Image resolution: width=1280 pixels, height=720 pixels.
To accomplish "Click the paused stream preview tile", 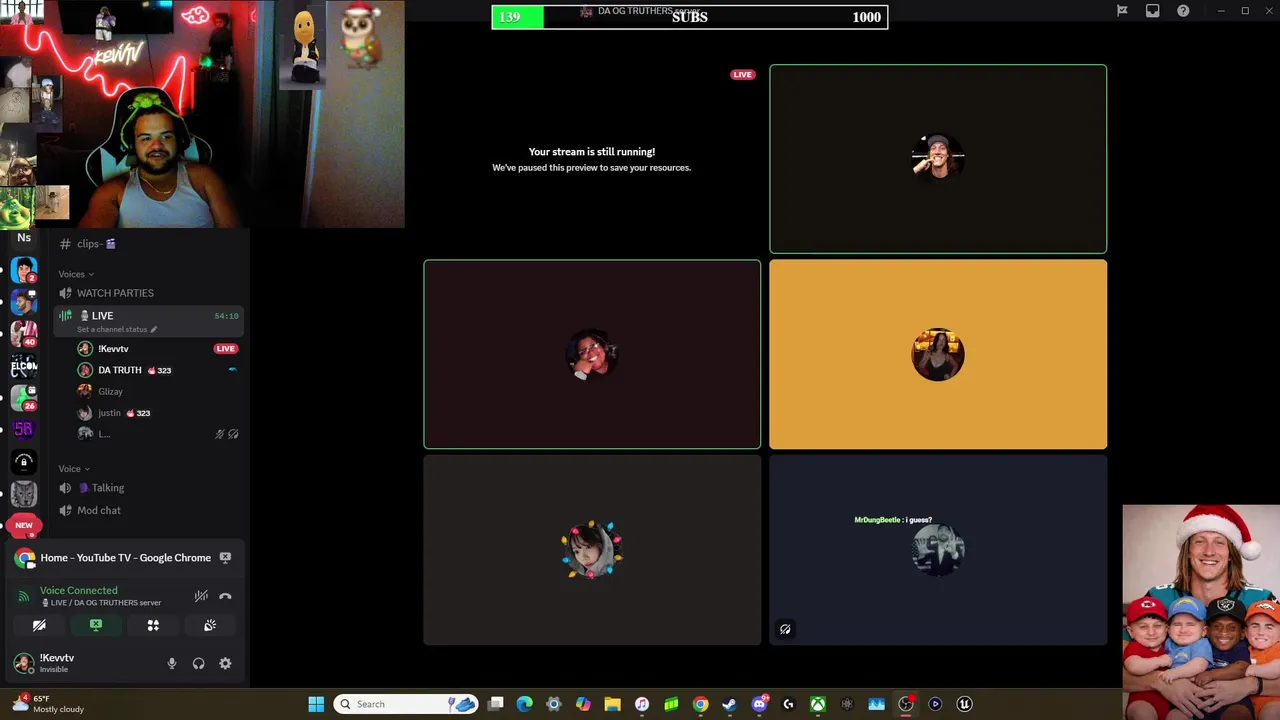I will tap(592, 159).
